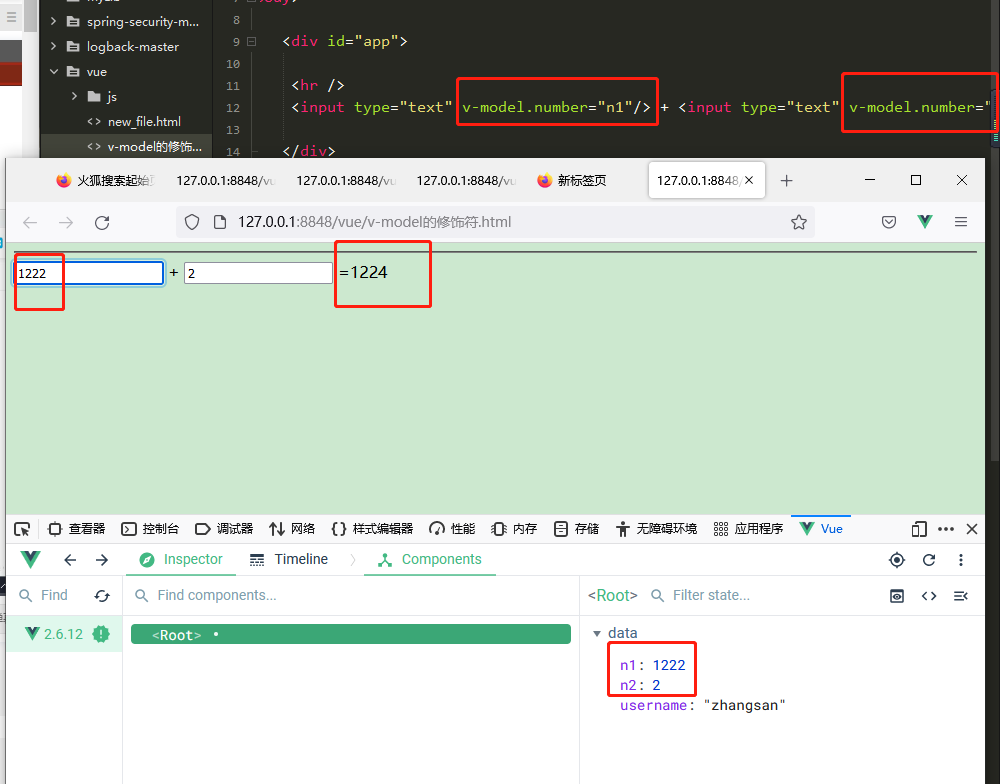This screenshot has width=1000, height=784.
Task: Close the developer tools panel
Action: 972,529
